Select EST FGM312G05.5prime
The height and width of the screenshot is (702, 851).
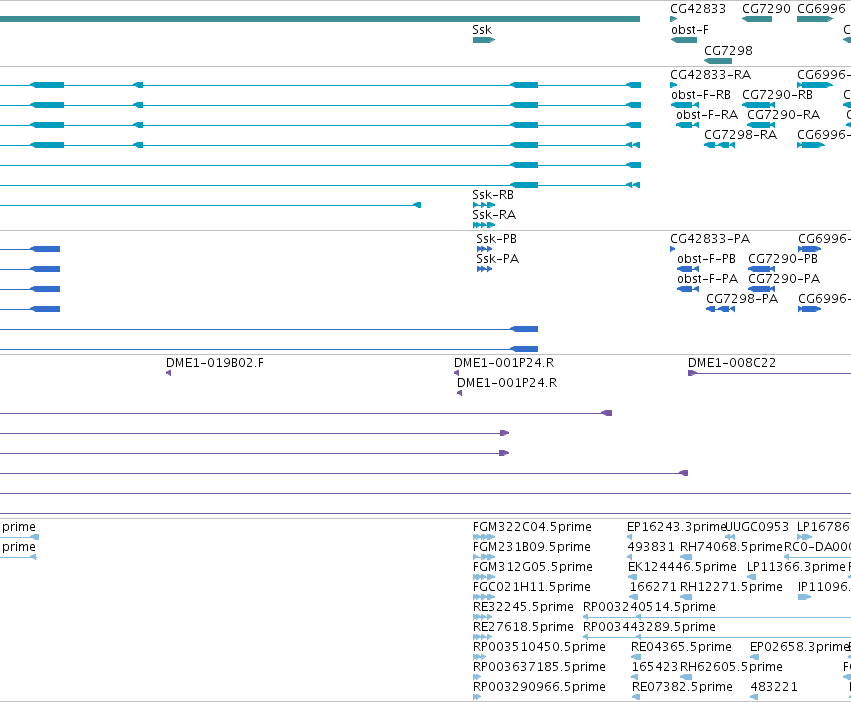coord(532,567)
